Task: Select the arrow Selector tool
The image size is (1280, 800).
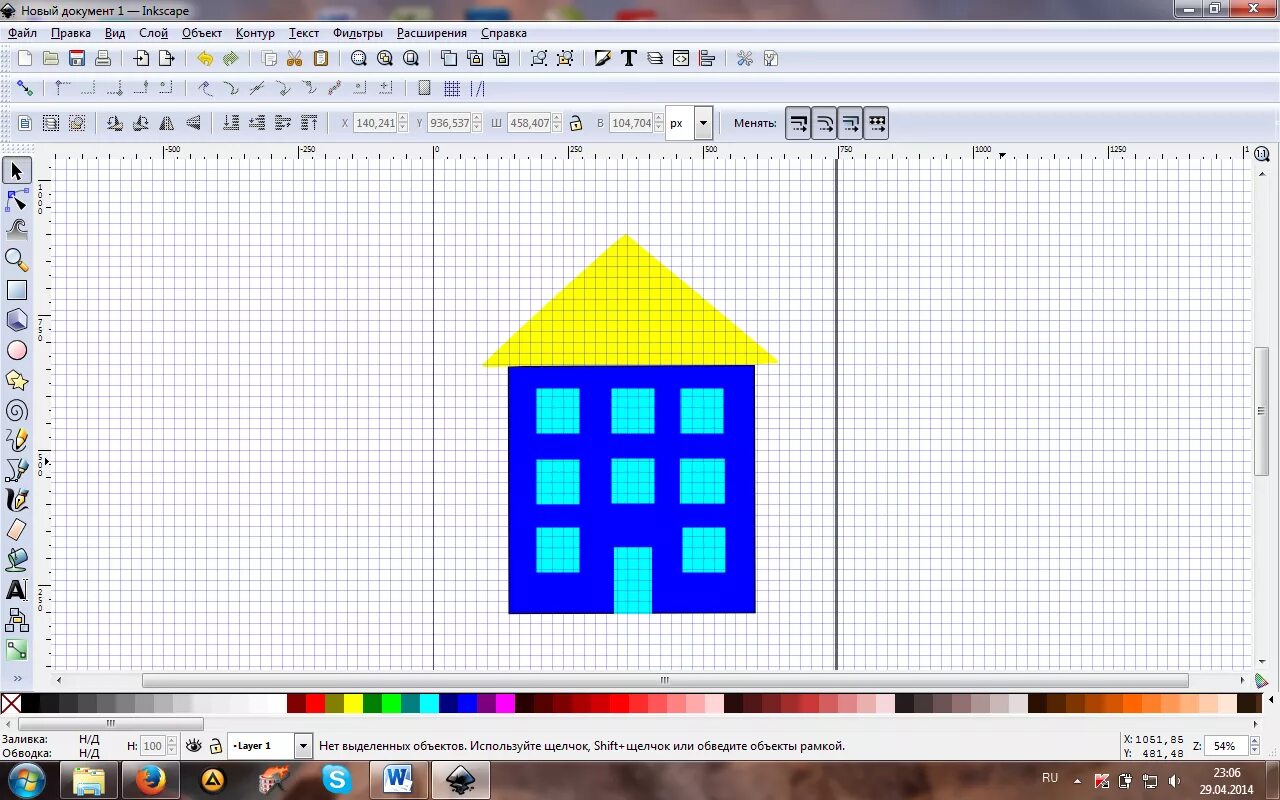Action: point(17,171)
